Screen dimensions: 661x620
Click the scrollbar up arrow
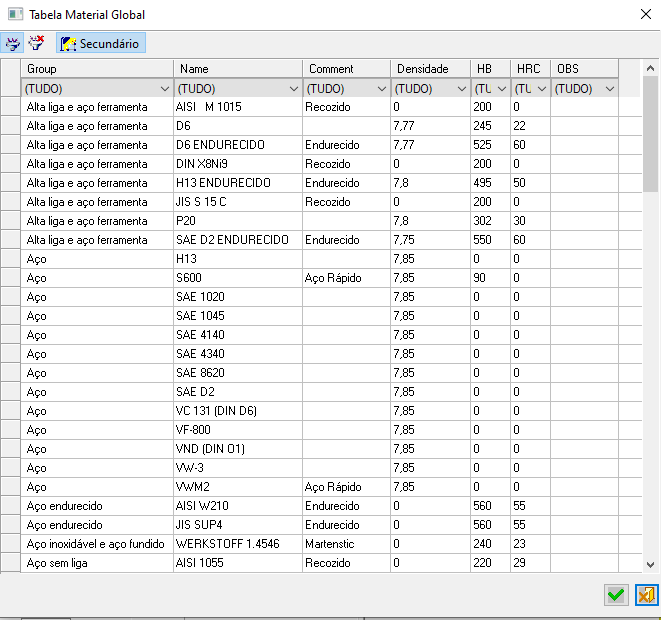click(x=650, y=68)
